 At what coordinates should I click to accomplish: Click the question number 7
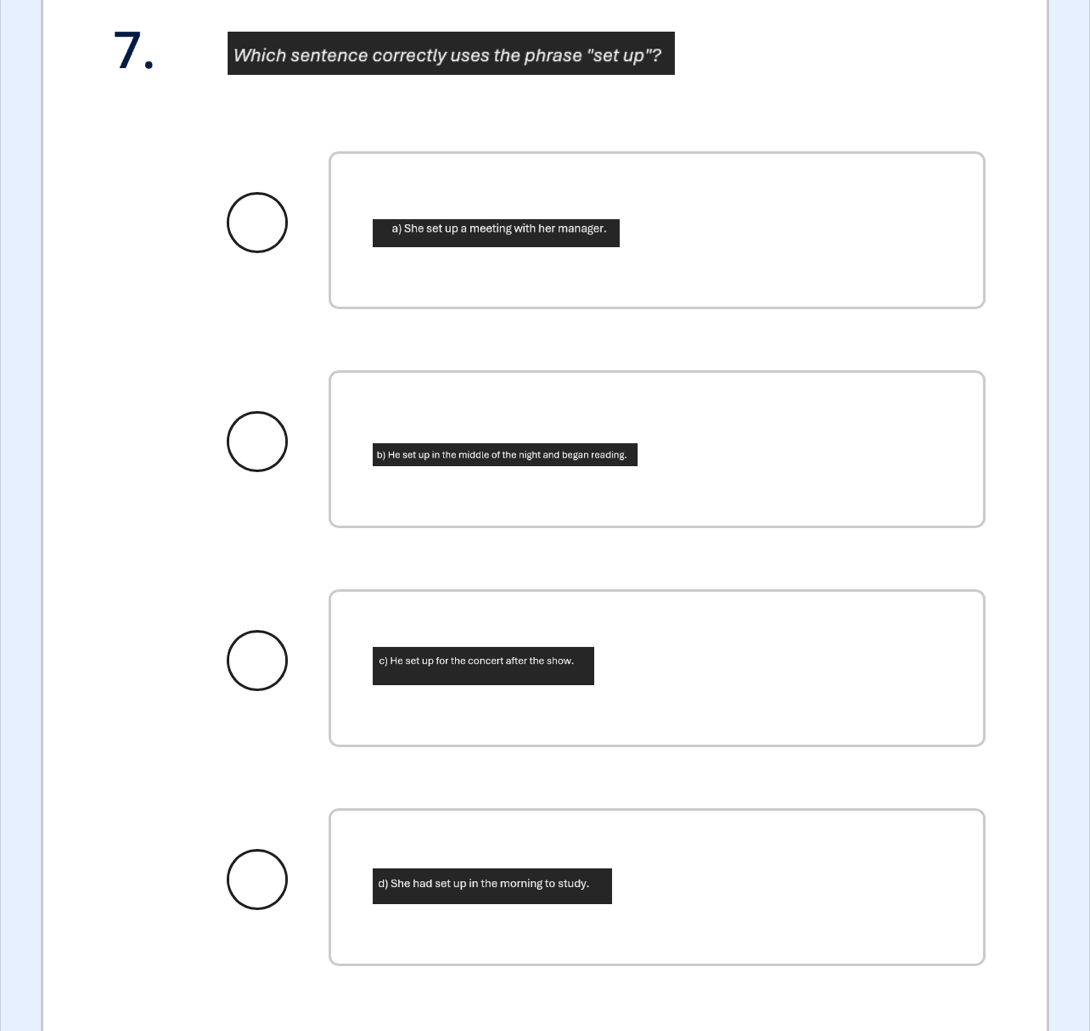133,51
